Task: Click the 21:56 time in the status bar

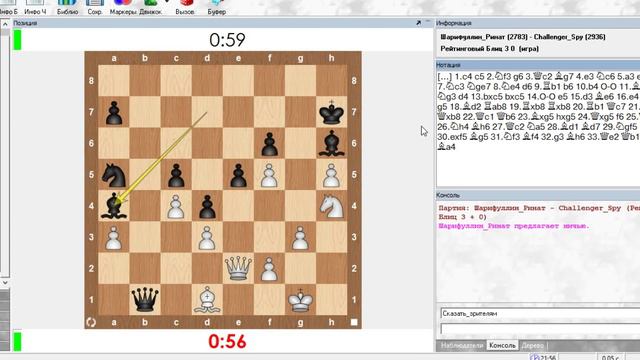Action: (547, 358)
